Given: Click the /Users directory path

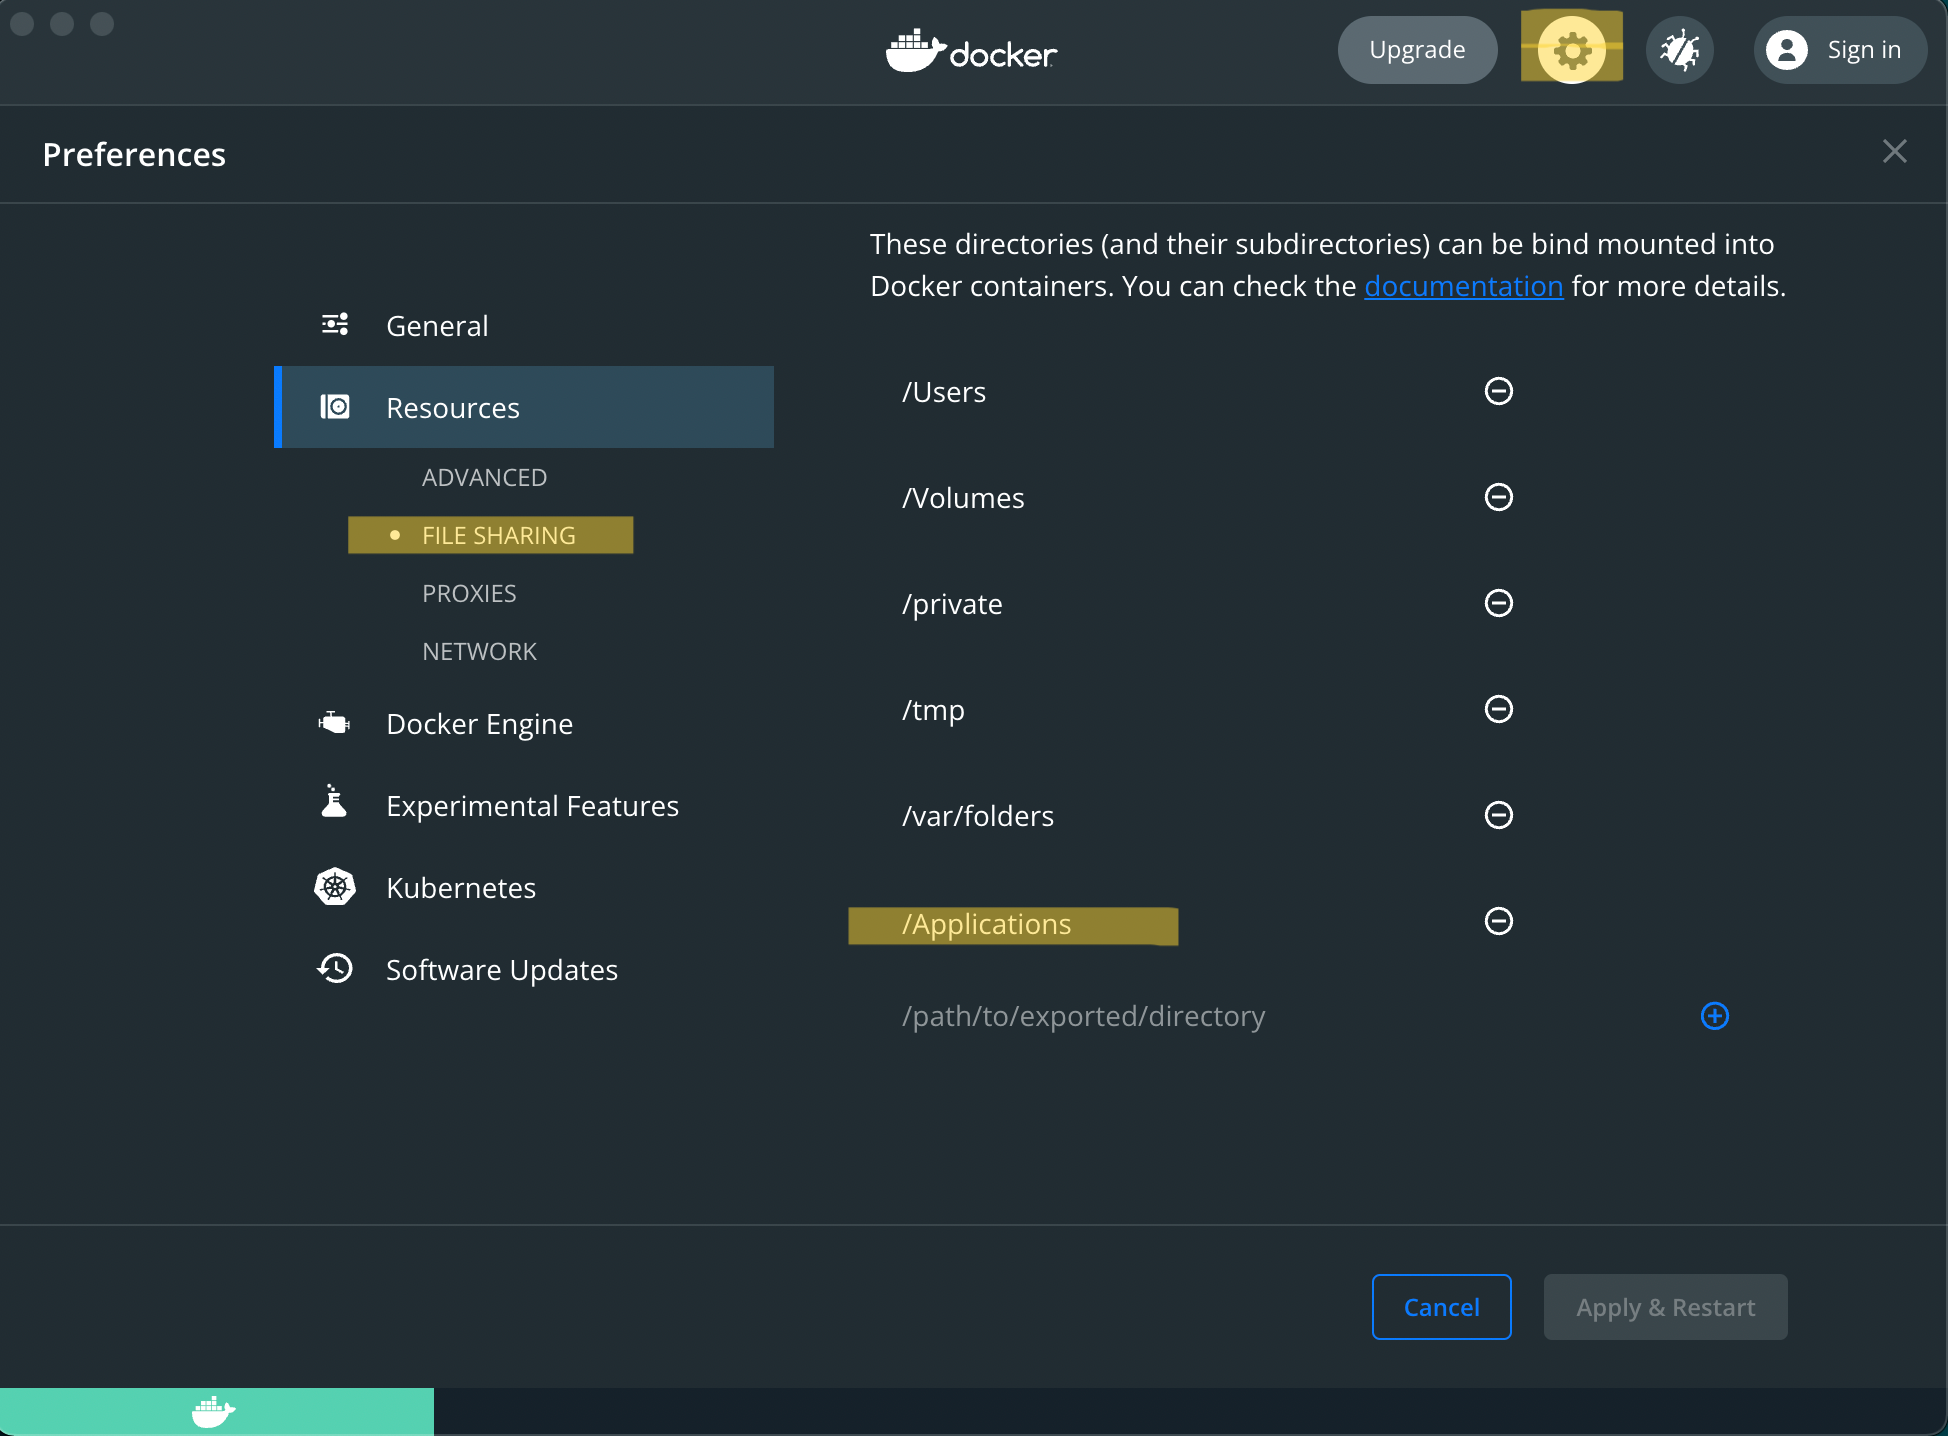Looking at the screenshot, I should pyautogui.click(x=944, y=392).
